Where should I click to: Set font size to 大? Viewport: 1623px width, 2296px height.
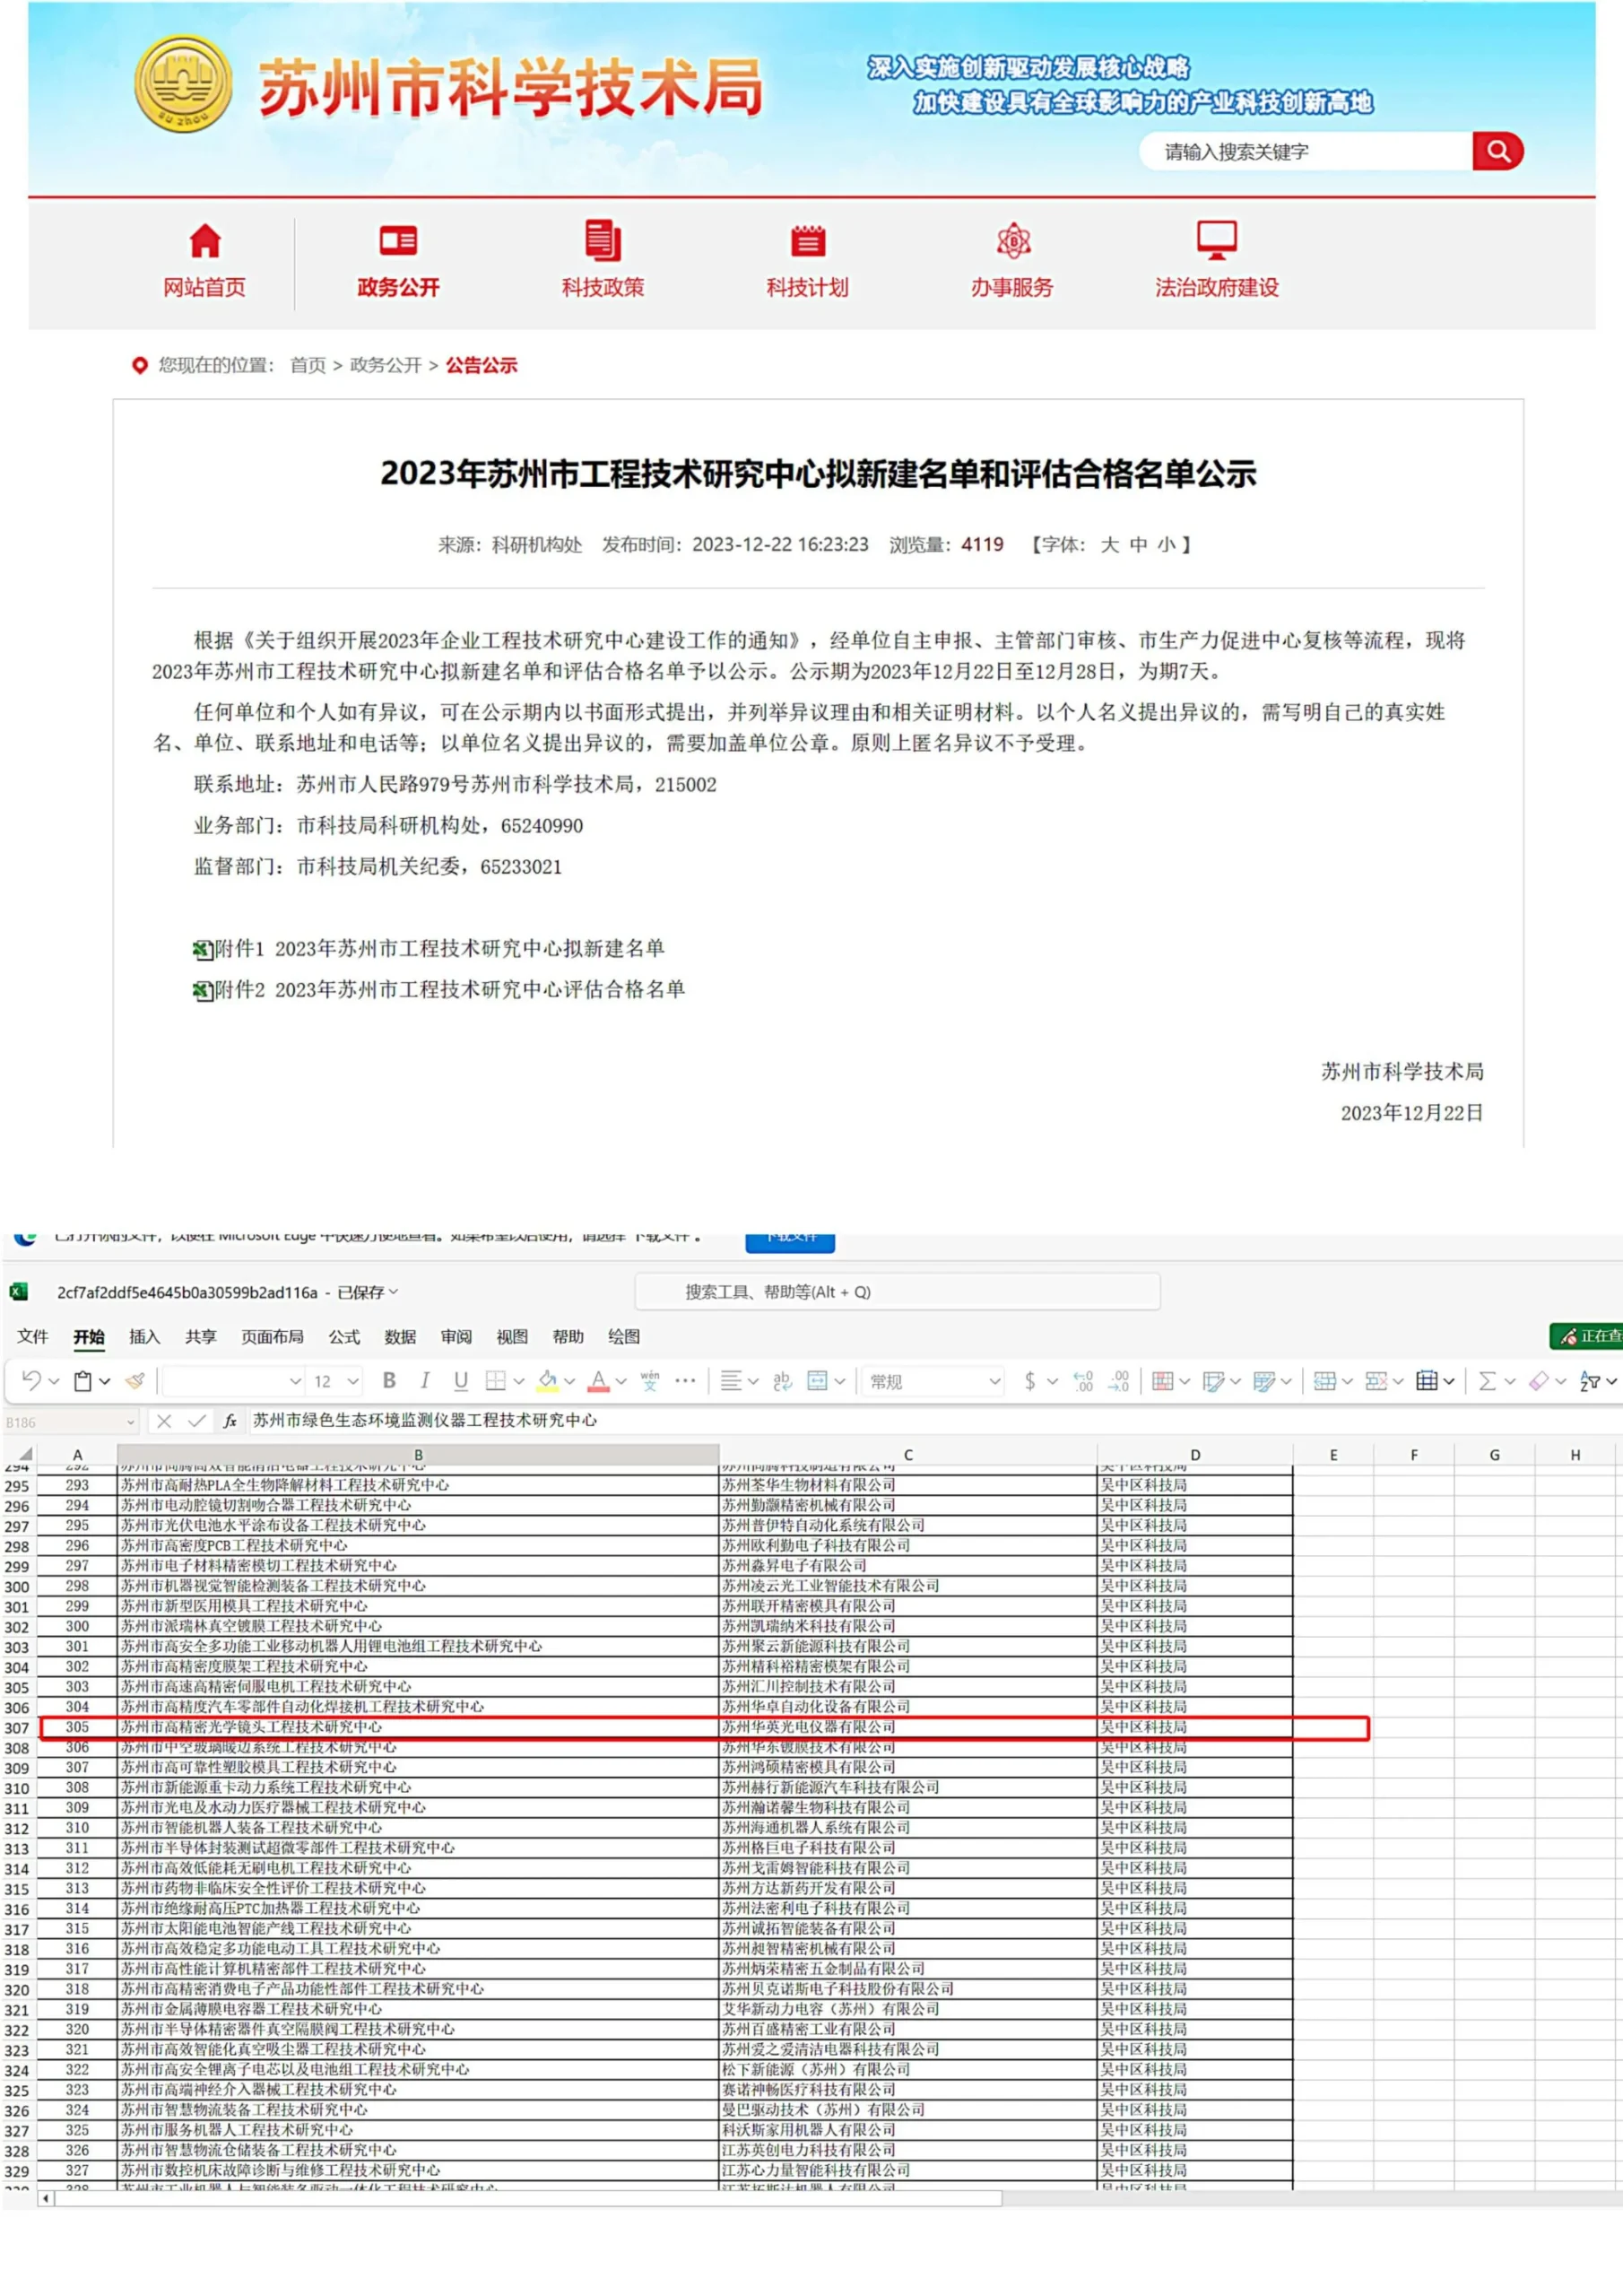tap(1109, 544)
